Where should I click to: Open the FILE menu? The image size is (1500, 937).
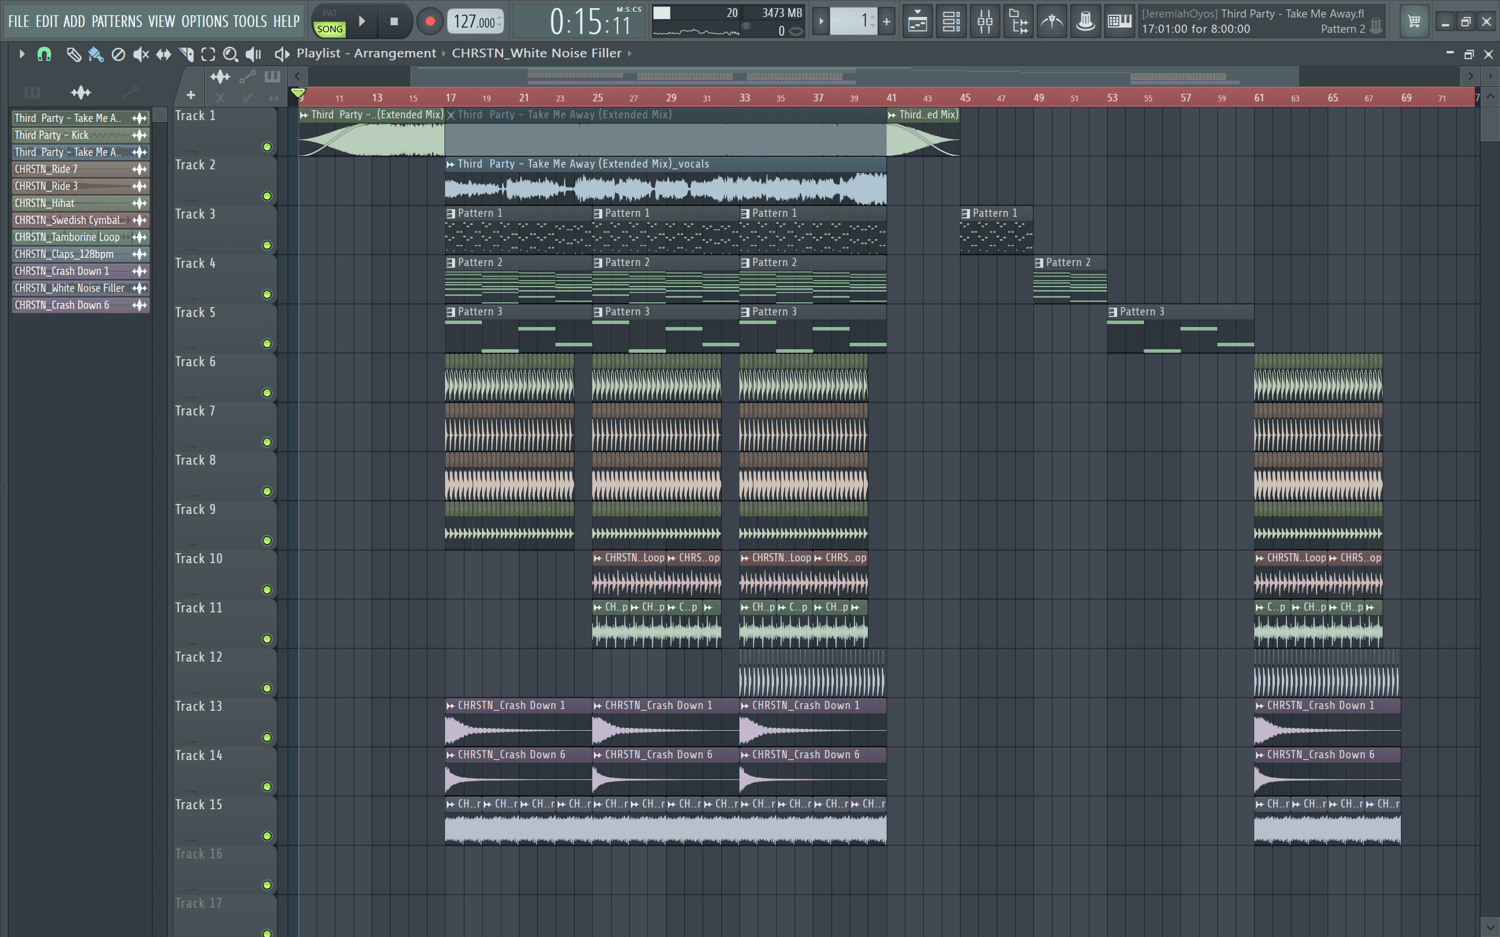click(x=19, y=21)
